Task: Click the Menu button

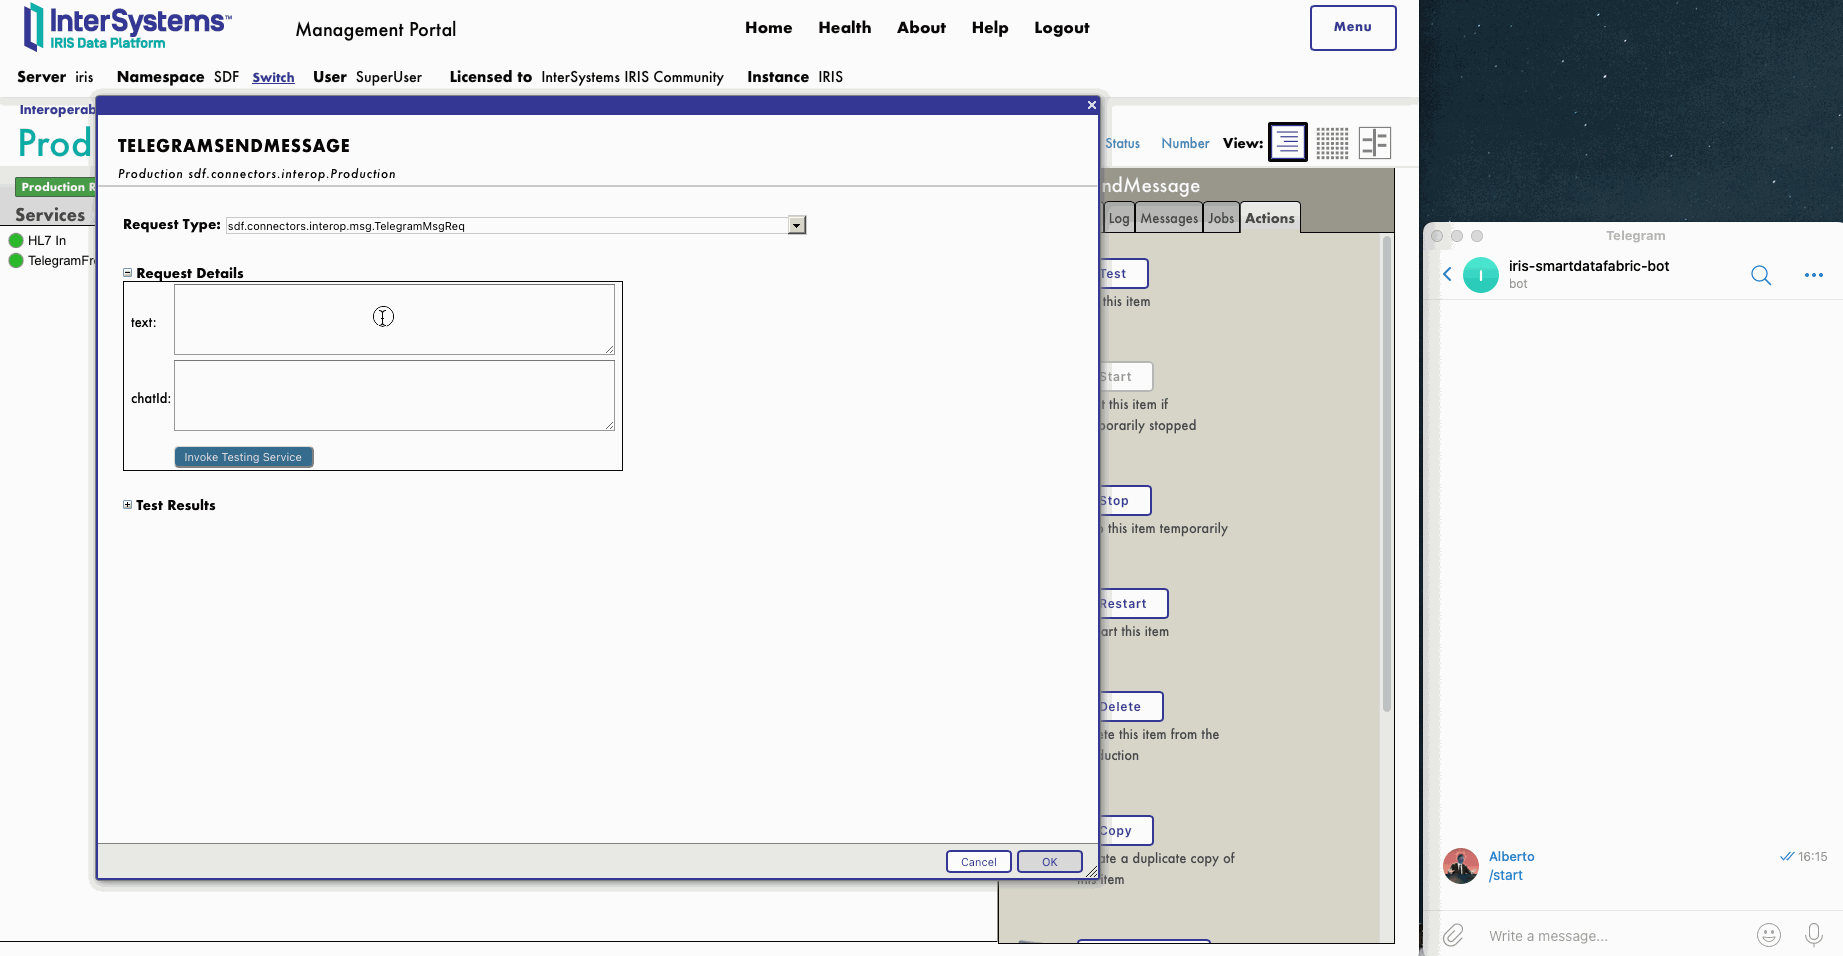Action: click(1353, 28)
